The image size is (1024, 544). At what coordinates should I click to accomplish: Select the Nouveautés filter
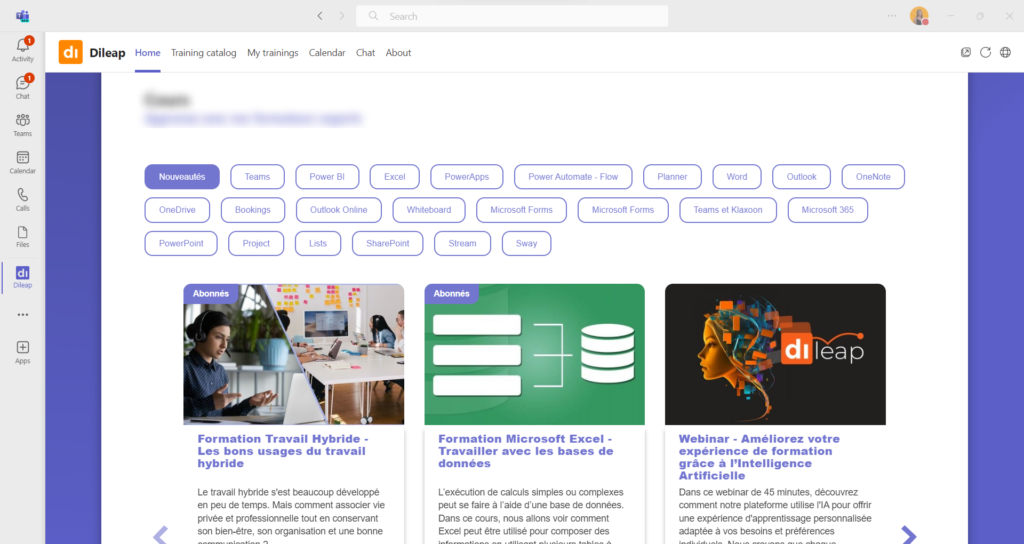pyautogui.click(x=182, y=177)
